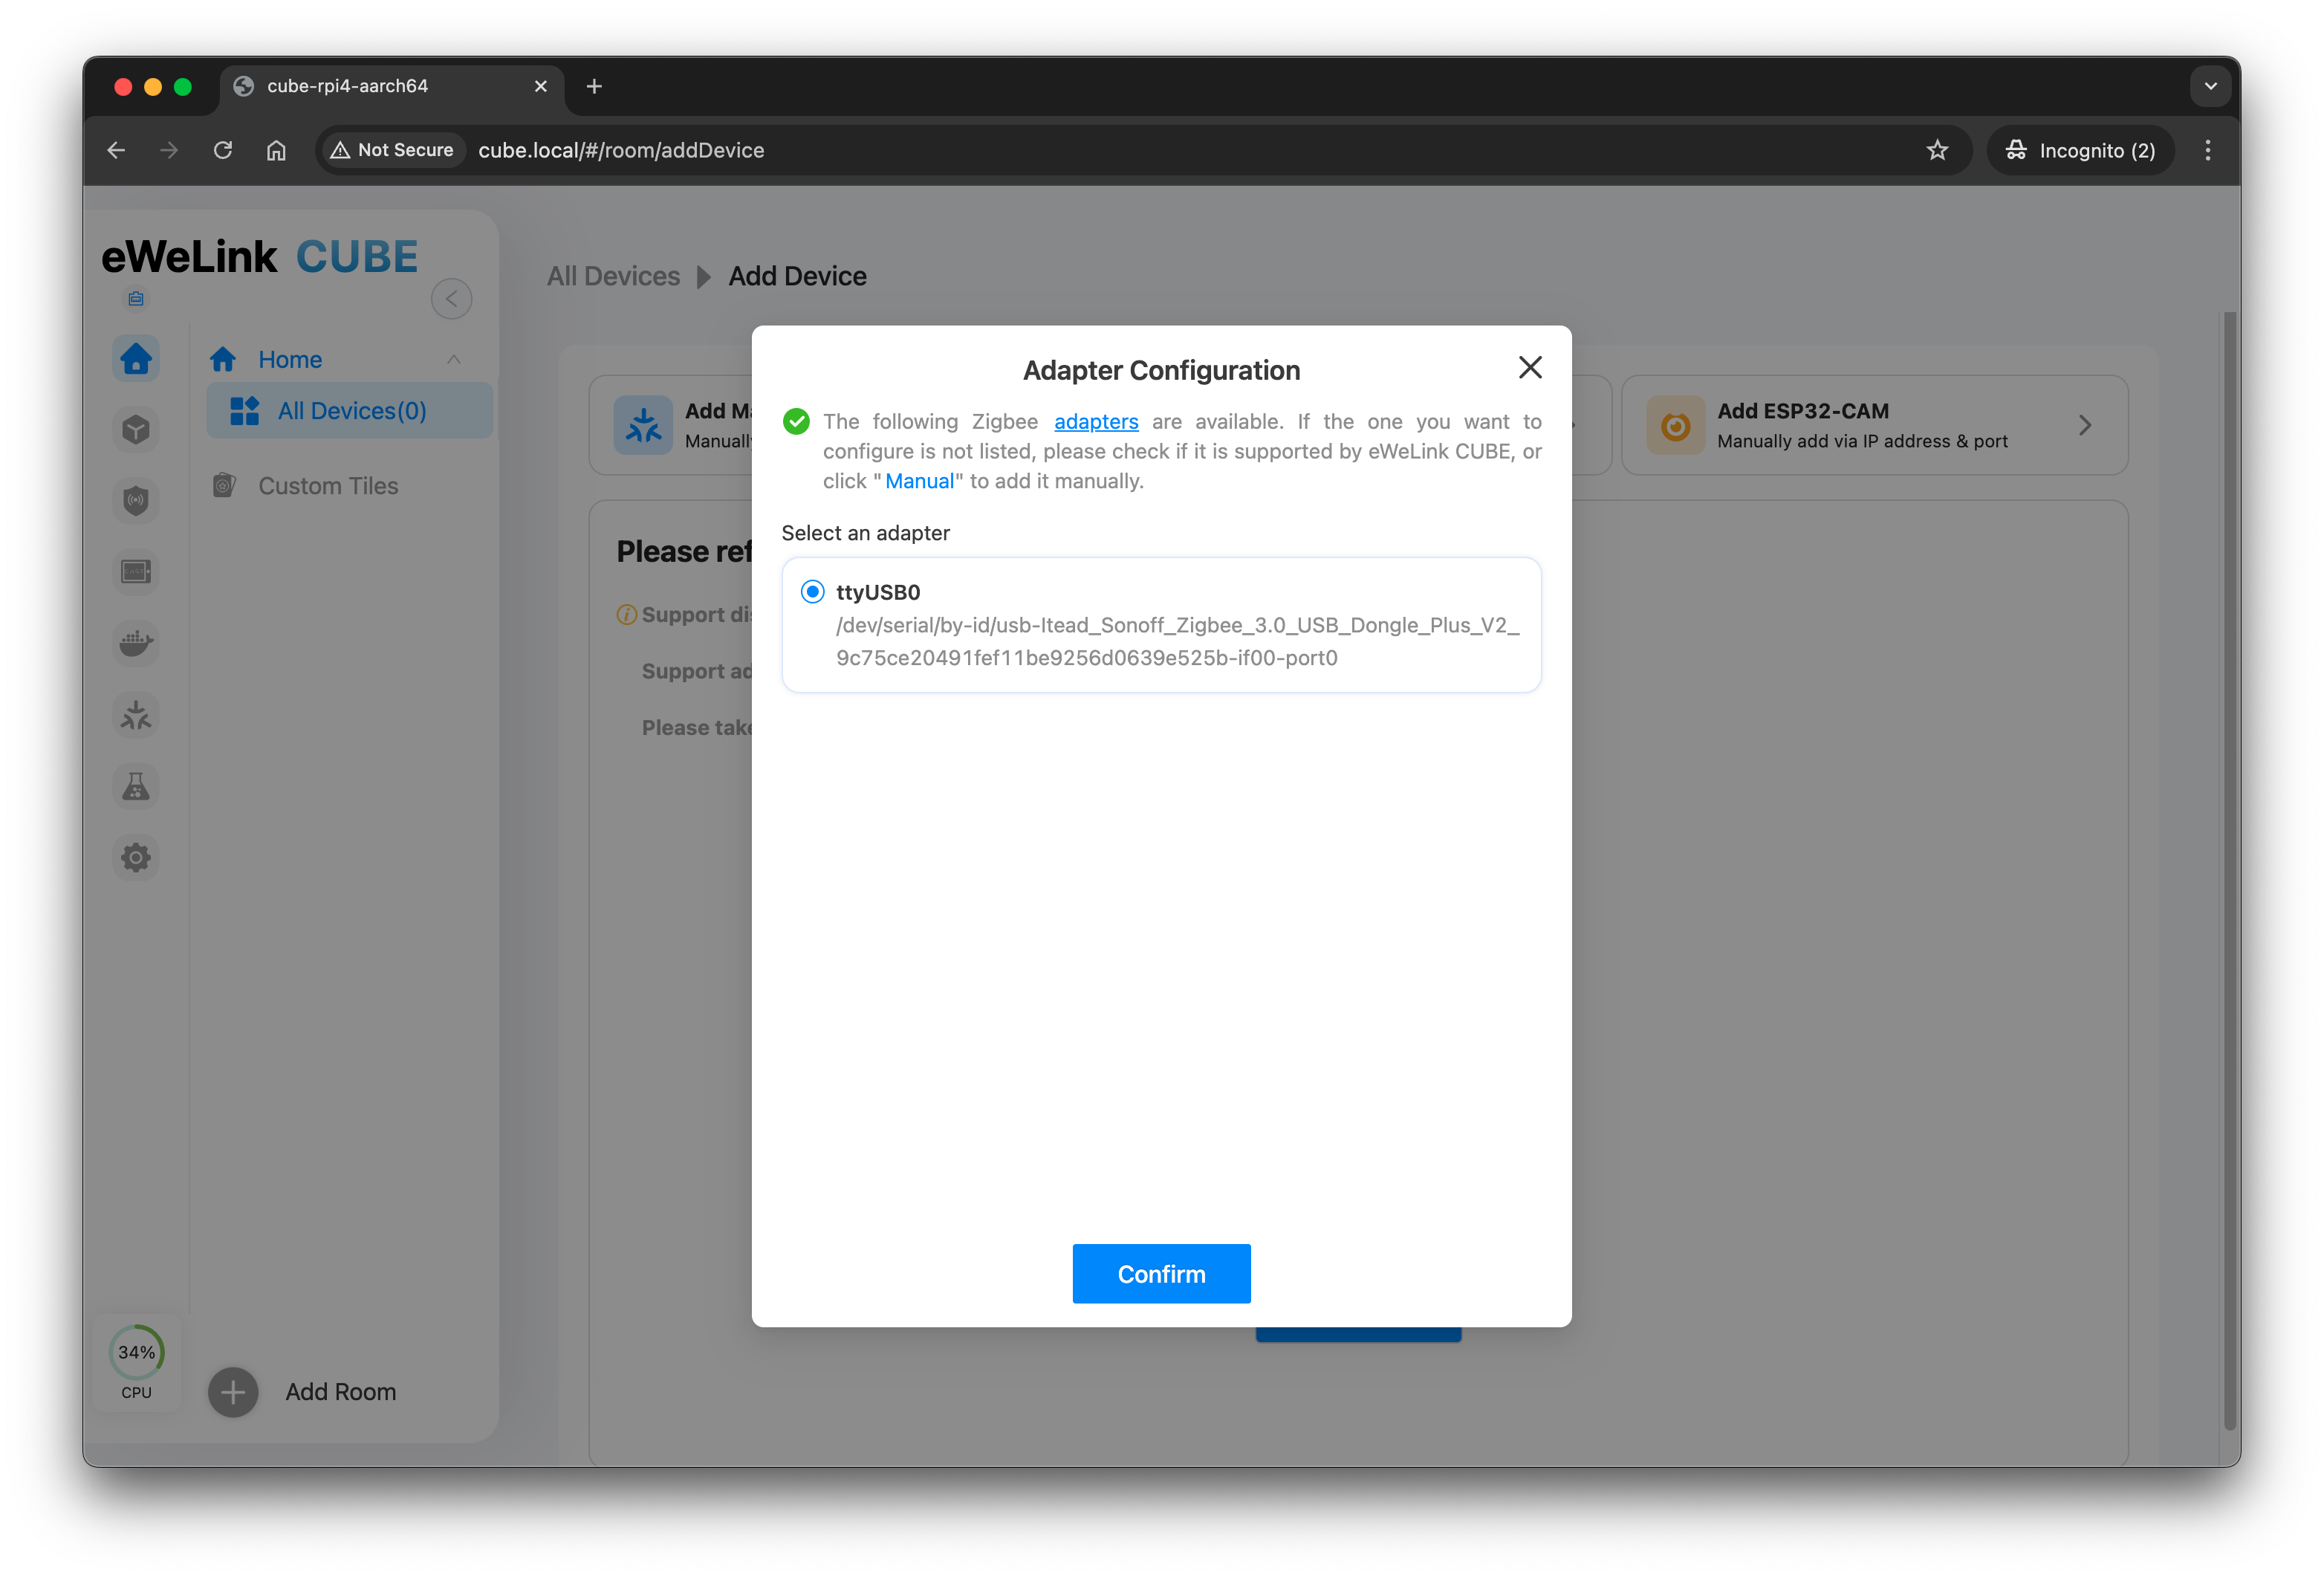Image resolution: width=2324 pixels, height=1577 pixels.
Task: Click the cube icon in sidebar
Action: 136,429
